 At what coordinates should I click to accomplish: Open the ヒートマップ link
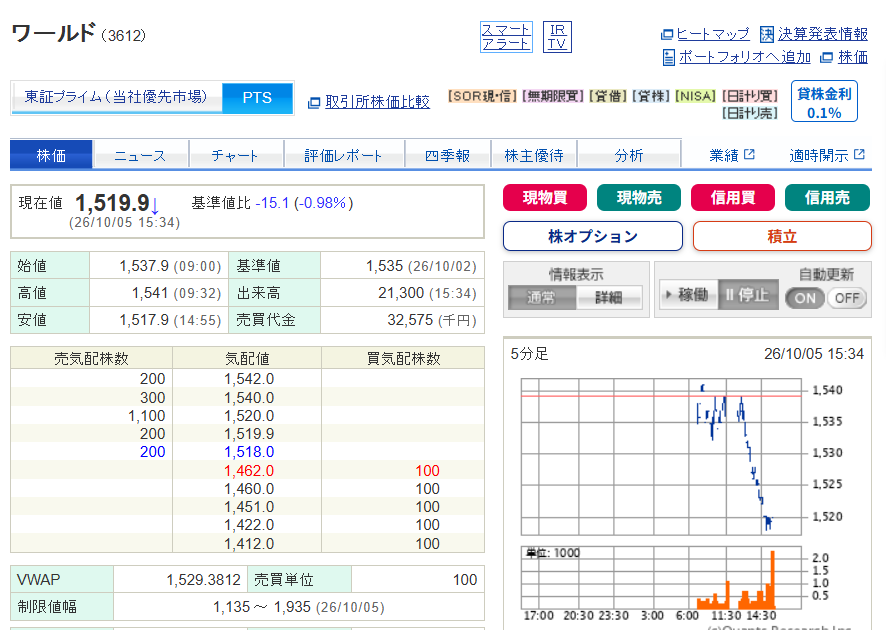(x=713, y=34)
